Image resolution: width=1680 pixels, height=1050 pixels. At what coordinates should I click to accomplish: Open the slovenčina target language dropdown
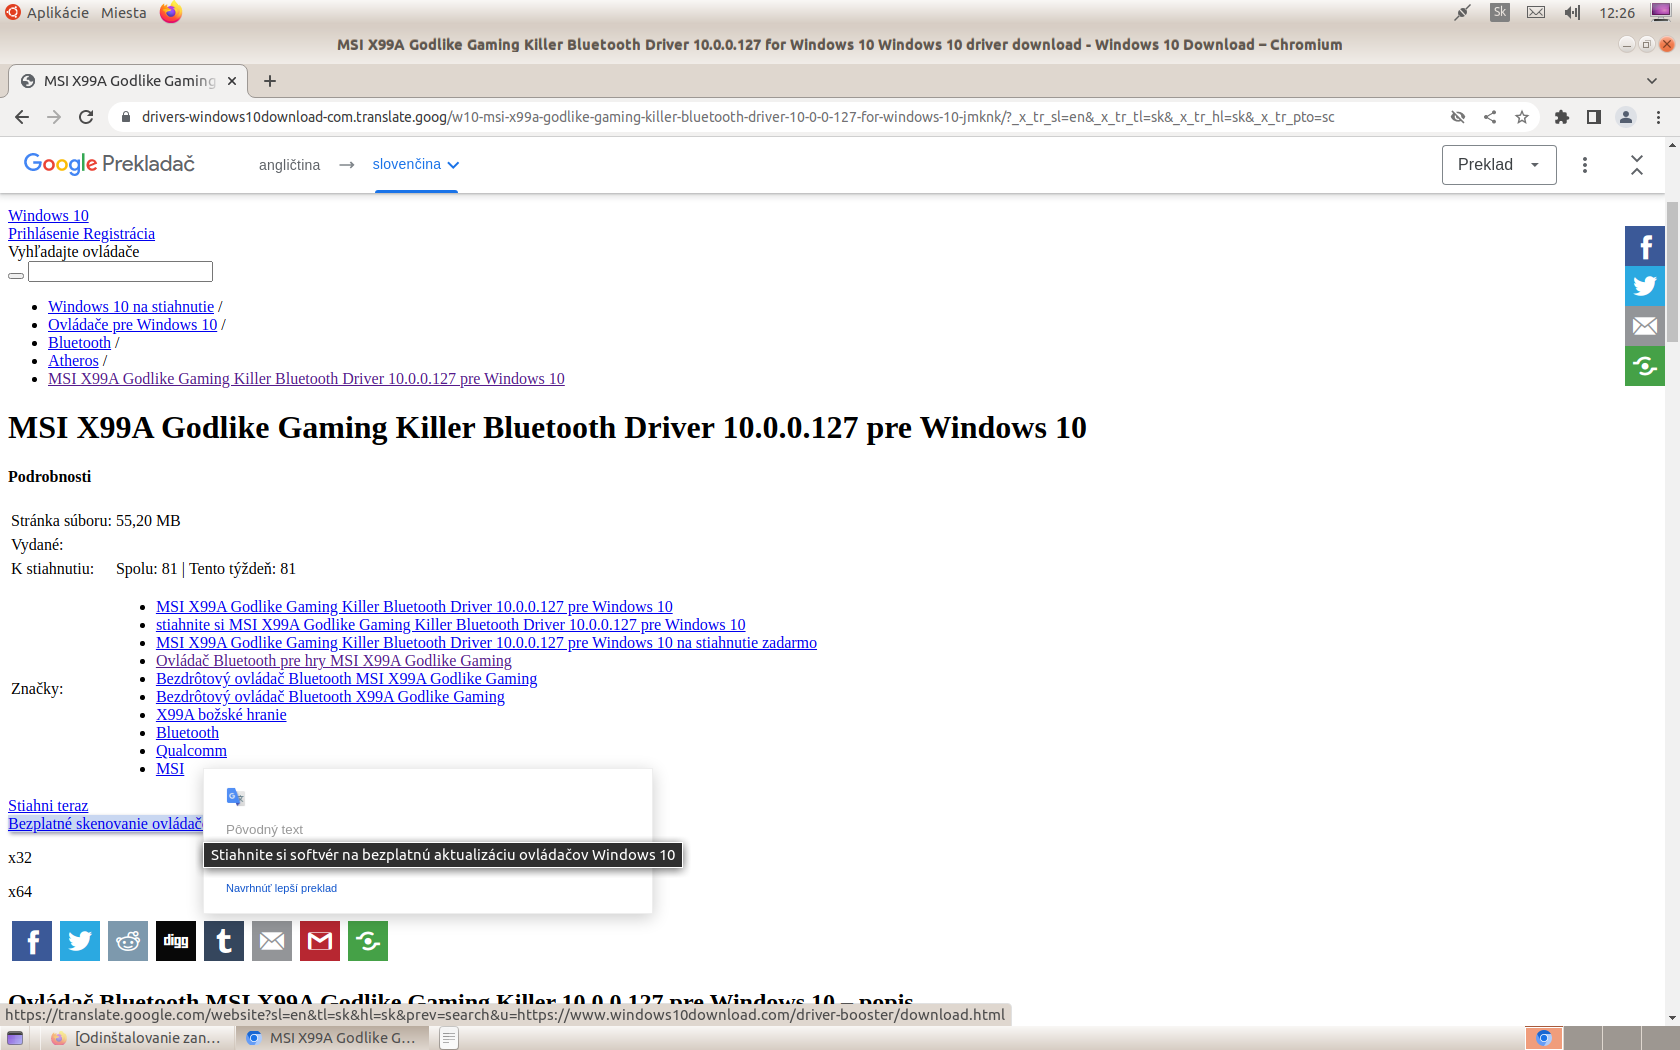pyautogui.click(x=416, y=165)
